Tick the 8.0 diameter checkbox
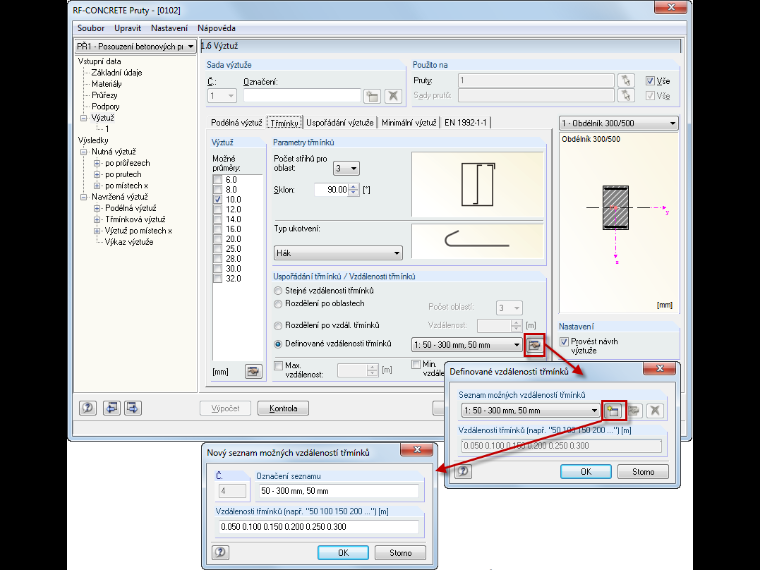Image resolution: width=760 pixels, height=570 pixels. pyautogui.click(x=217, y=190)
